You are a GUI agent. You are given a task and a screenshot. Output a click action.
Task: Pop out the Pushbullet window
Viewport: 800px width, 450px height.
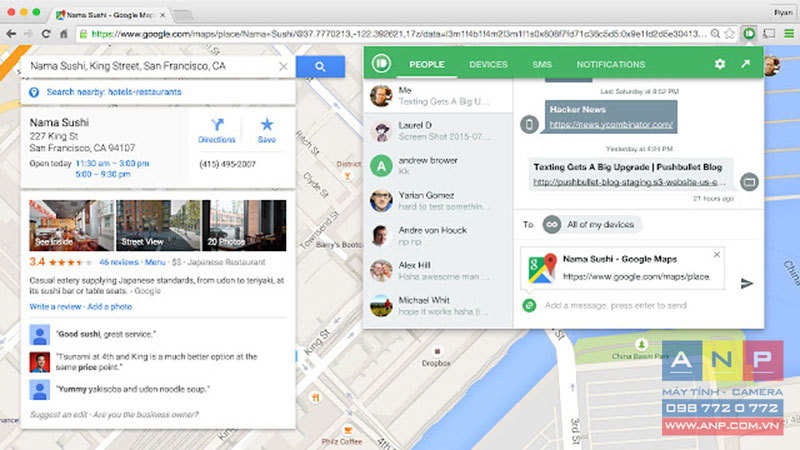(x=746, y=64)
